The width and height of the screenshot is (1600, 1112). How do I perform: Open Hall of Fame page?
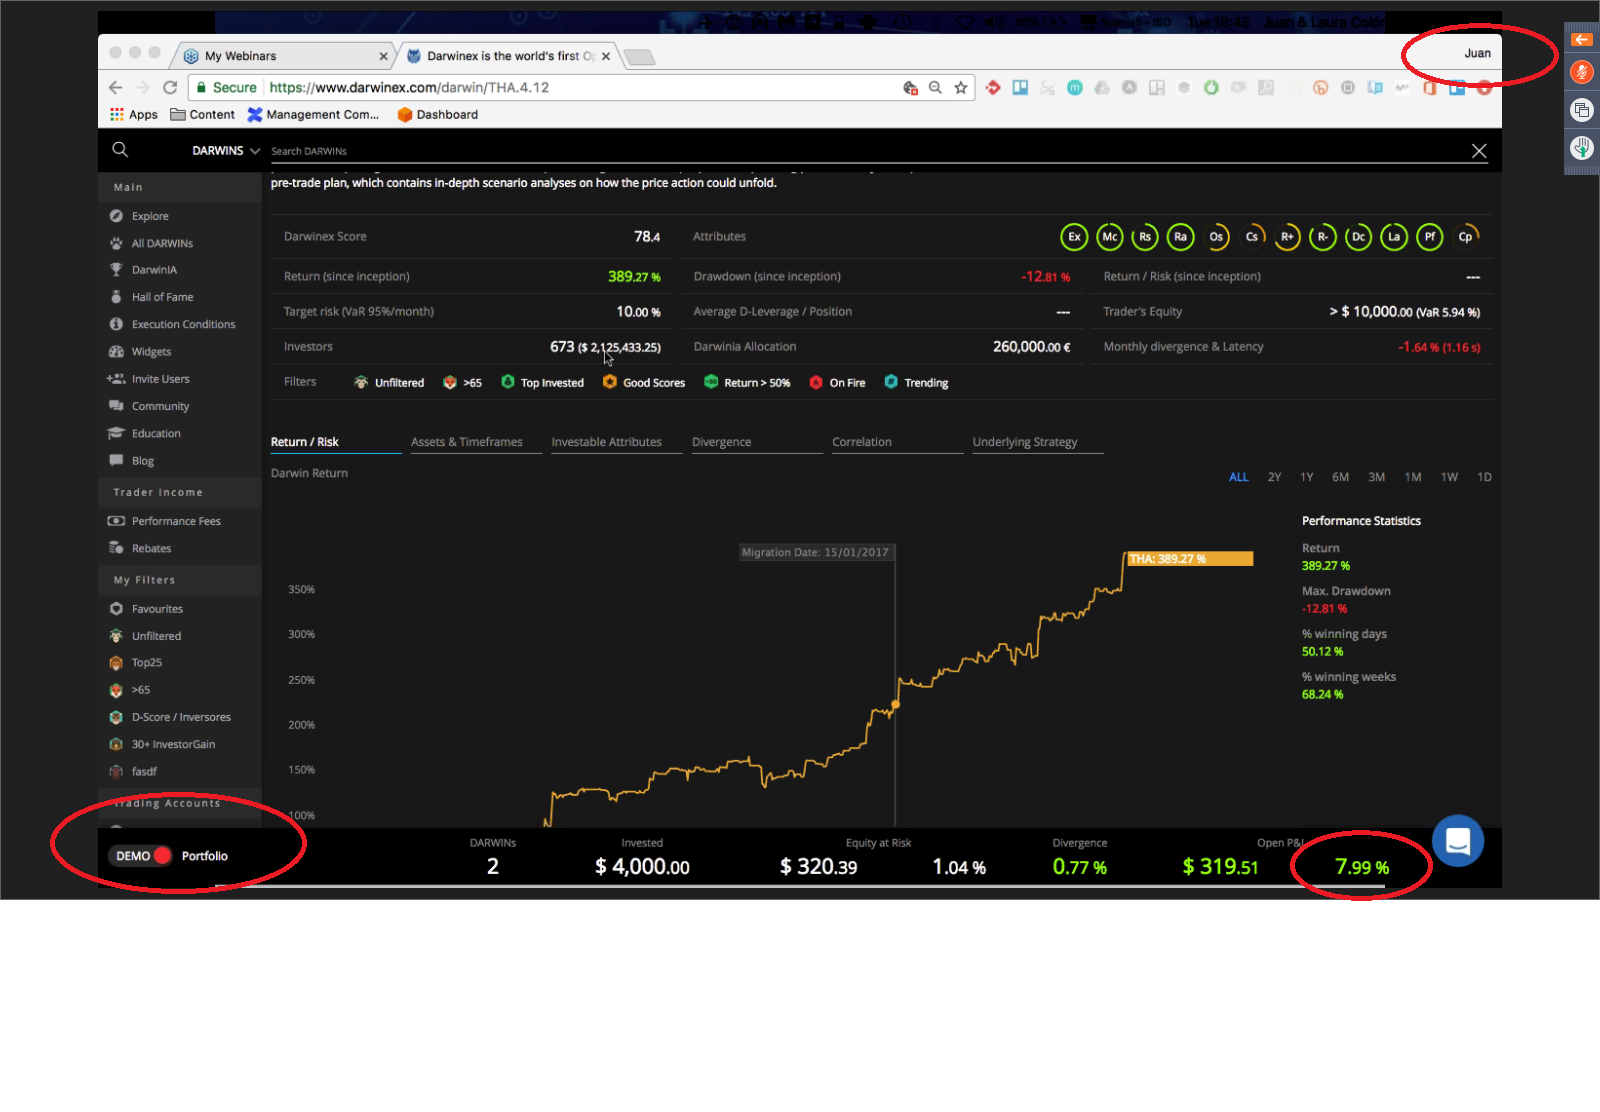click(162, 297)
